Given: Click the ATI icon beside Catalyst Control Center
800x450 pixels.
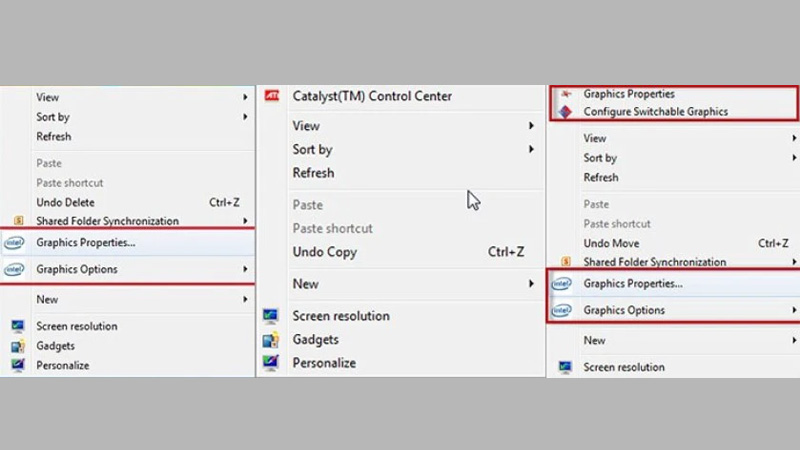Looking at the screenshot, I should (x=271, y=96).
